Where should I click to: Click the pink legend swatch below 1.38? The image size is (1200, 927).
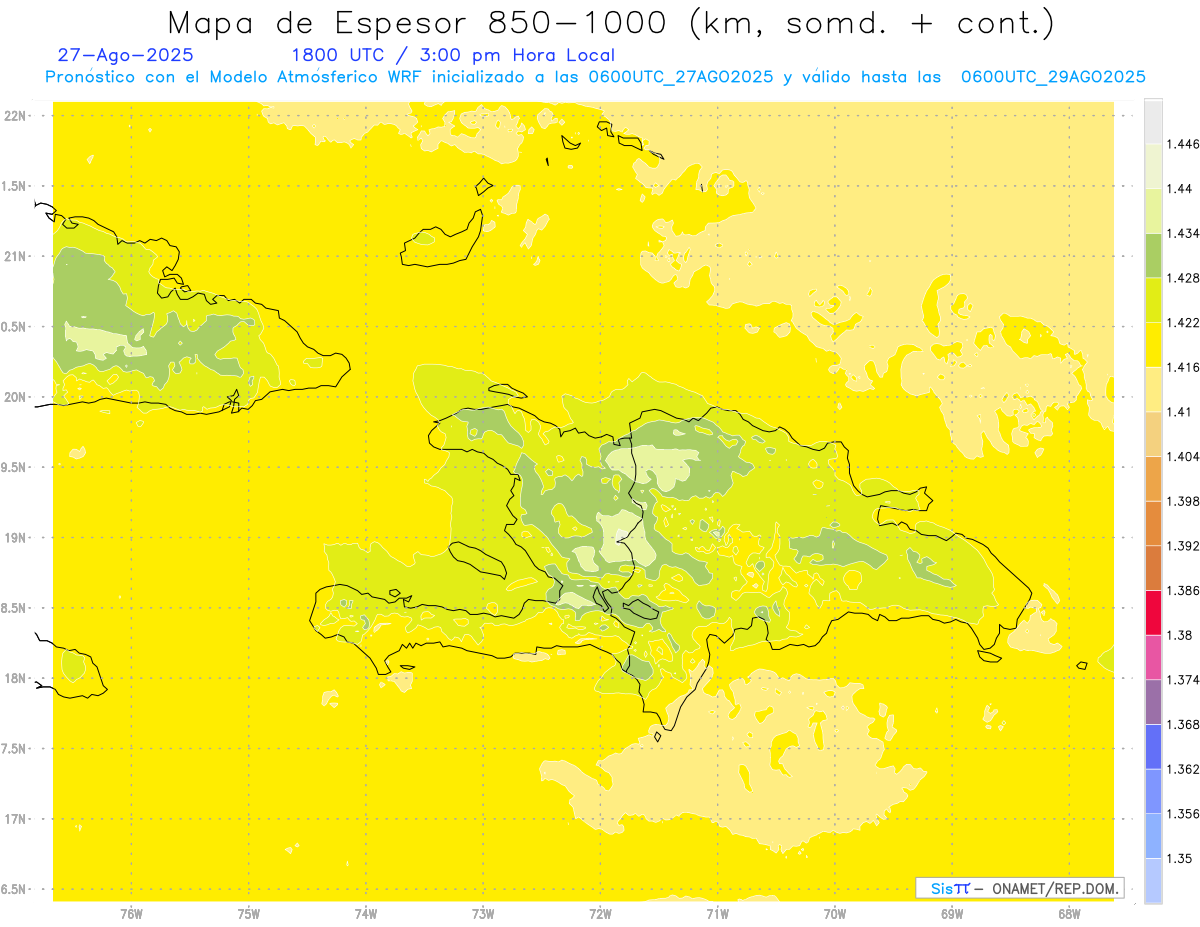click(x=1153, y=657)
